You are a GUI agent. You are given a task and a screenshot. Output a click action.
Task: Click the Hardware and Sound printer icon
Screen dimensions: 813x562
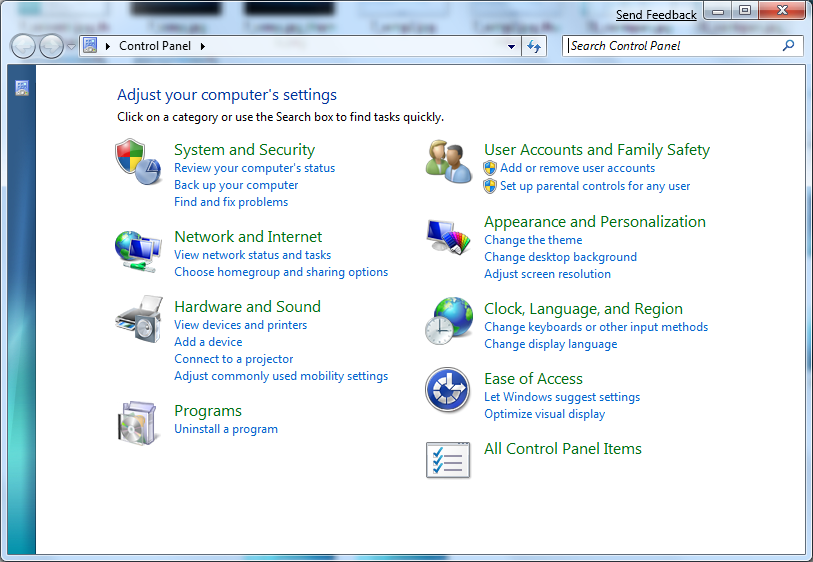pyautogui.click(x=139, y=319)
